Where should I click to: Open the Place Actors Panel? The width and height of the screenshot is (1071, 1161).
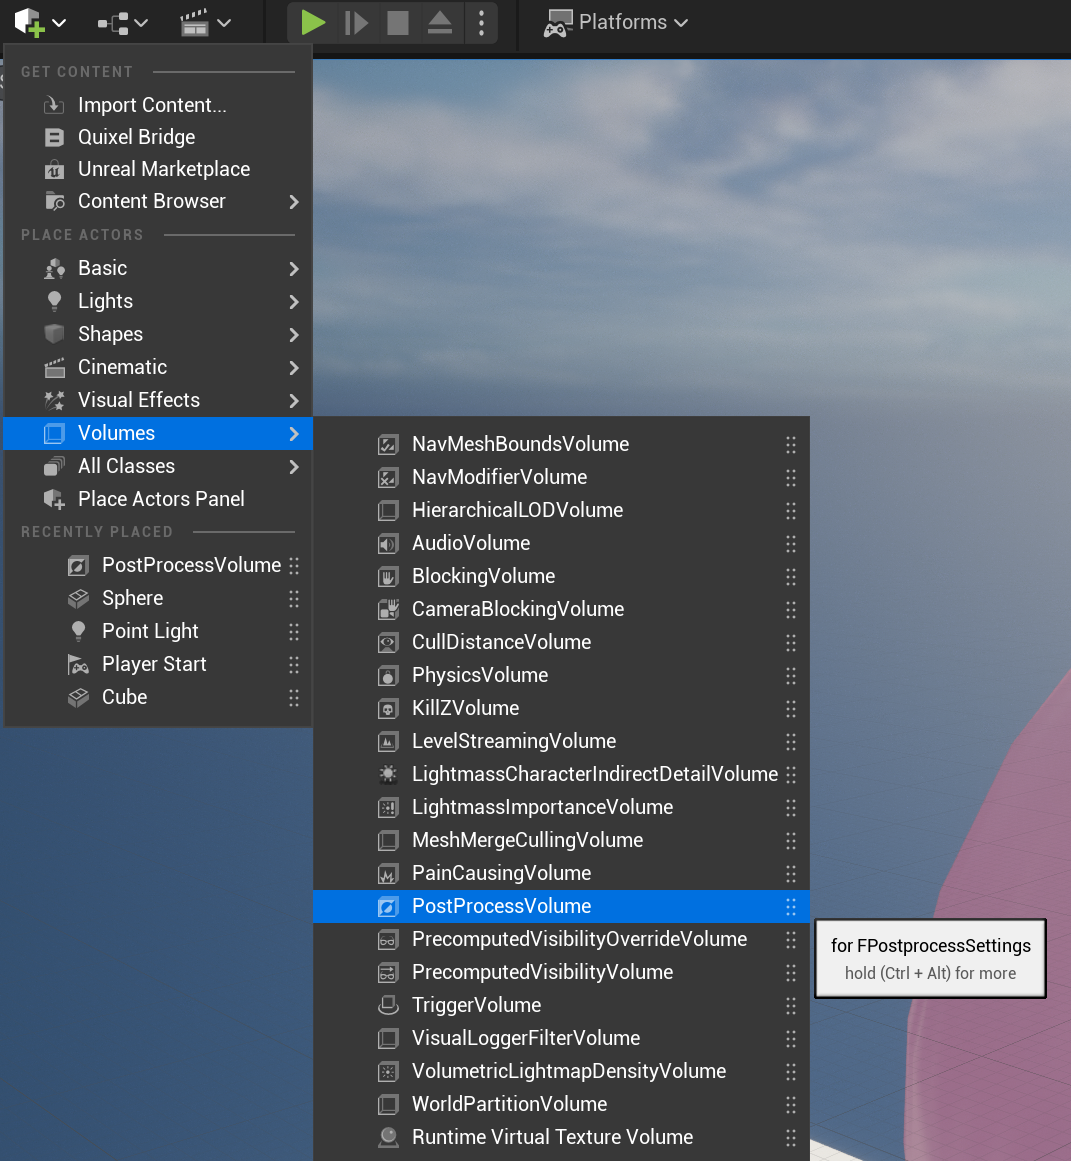(x=161, y=499)
